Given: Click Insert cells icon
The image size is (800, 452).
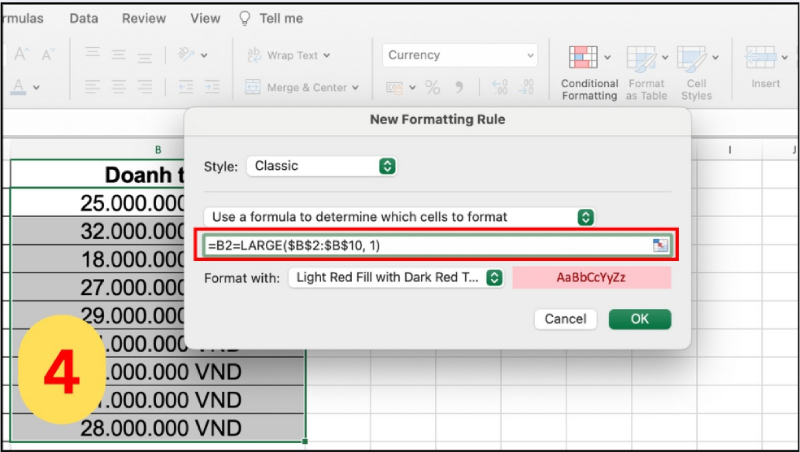Looking at the screenshot, I should click(761, 57).
